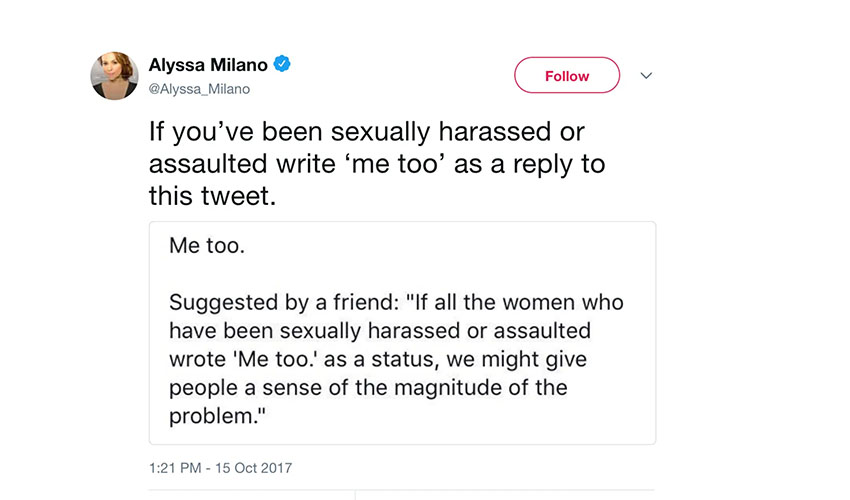Image resolution: width=850 pixels, height=500 pixels.
Task: Click the word 'problem.' ending the quote
Action: pos(212,414)
